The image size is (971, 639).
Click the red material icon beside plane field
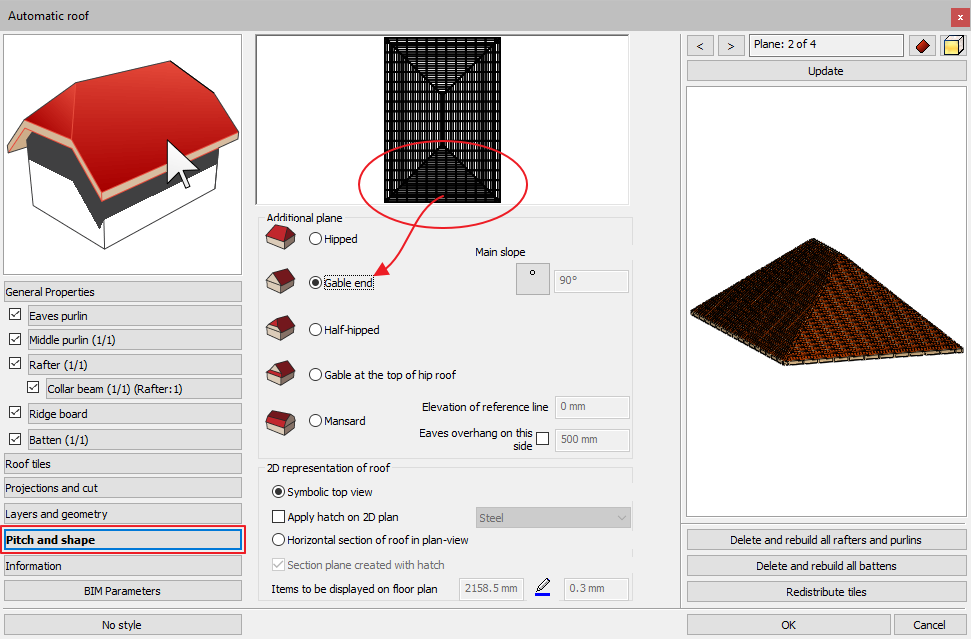[x=922, y=45]
